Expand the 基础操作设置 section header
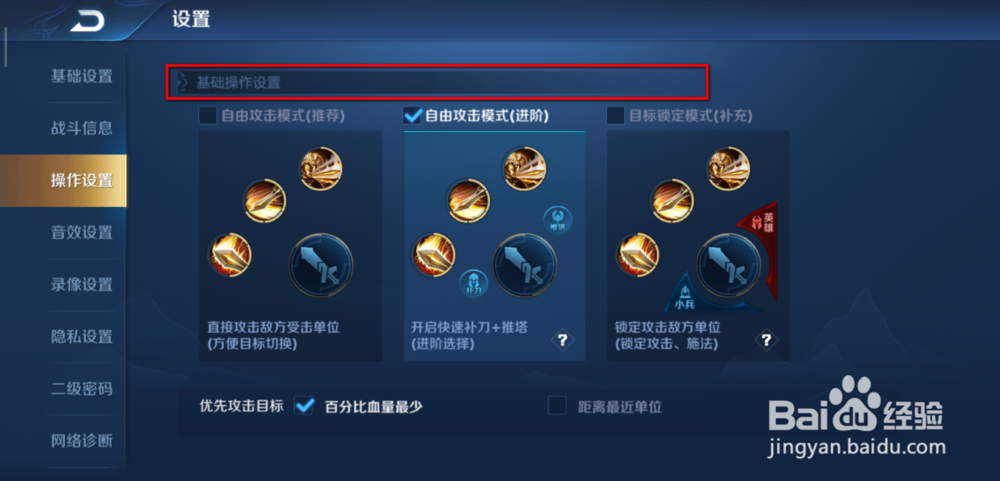The width and height of the screenshot is (1000, 481). 438,82
